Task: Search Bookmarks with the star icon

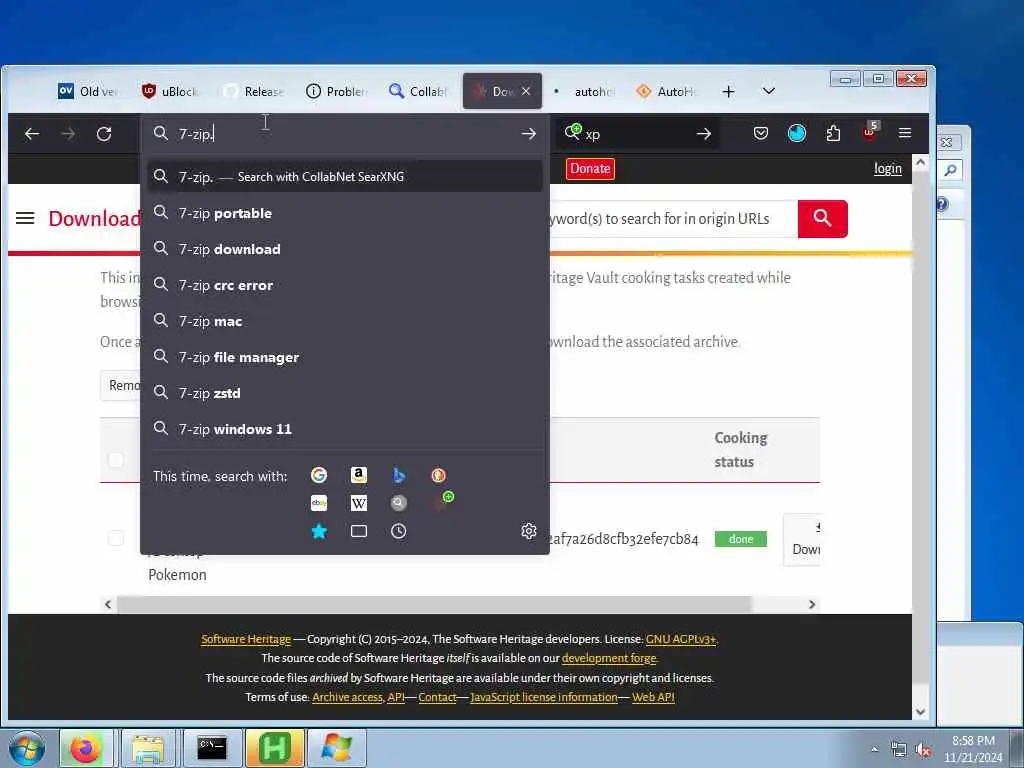Action: (x=319, y=531)
